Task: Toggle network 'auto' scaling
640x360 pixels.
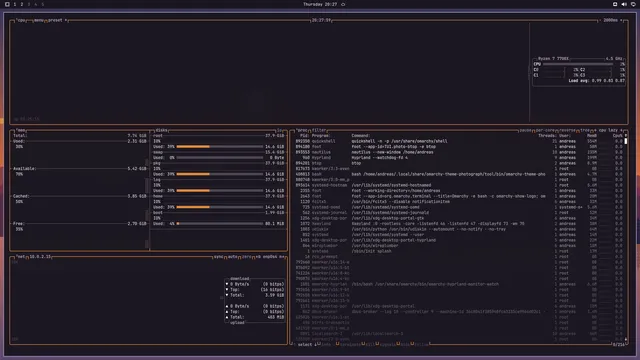Action: (x=233, y=257)
